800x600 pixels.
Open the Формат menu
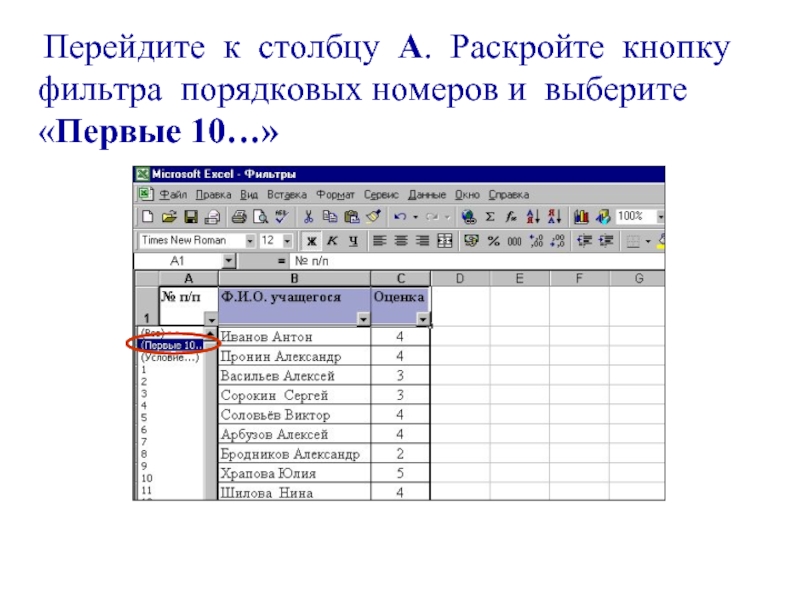click(x=335, y=194)
